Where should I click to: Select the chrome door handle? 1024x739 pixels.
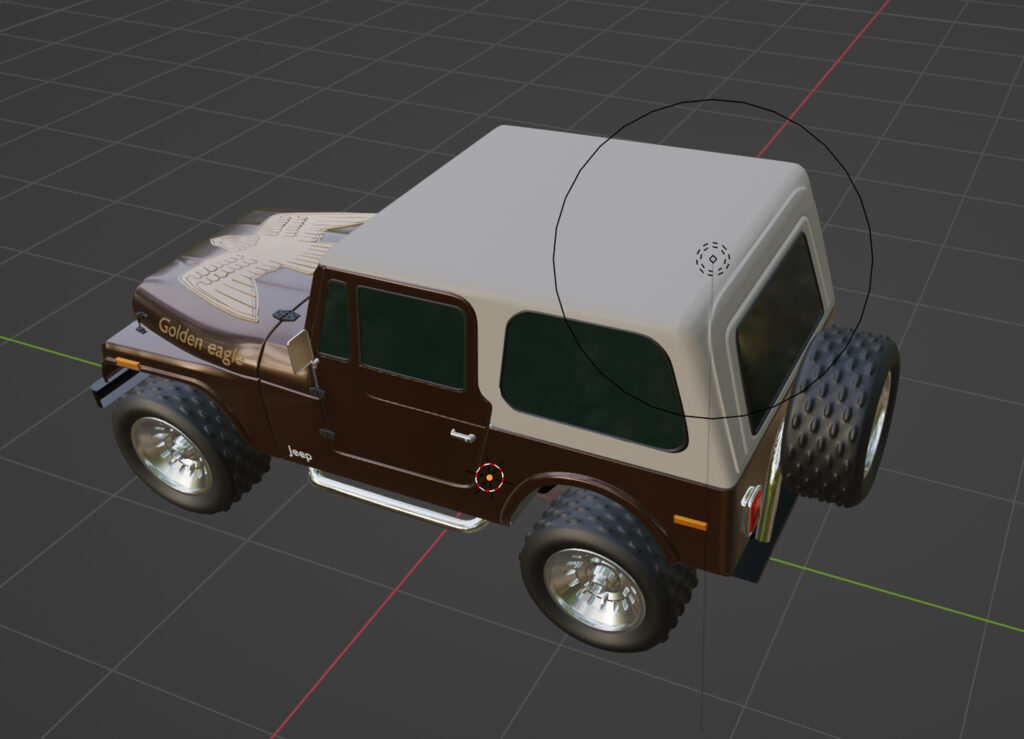point(462,435)
